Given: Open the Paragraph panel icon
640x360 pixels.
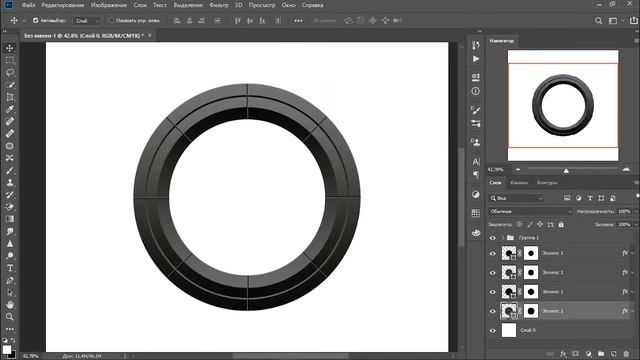Looking at the screenshot, I should pyautogui.click(x=476, y=175).
